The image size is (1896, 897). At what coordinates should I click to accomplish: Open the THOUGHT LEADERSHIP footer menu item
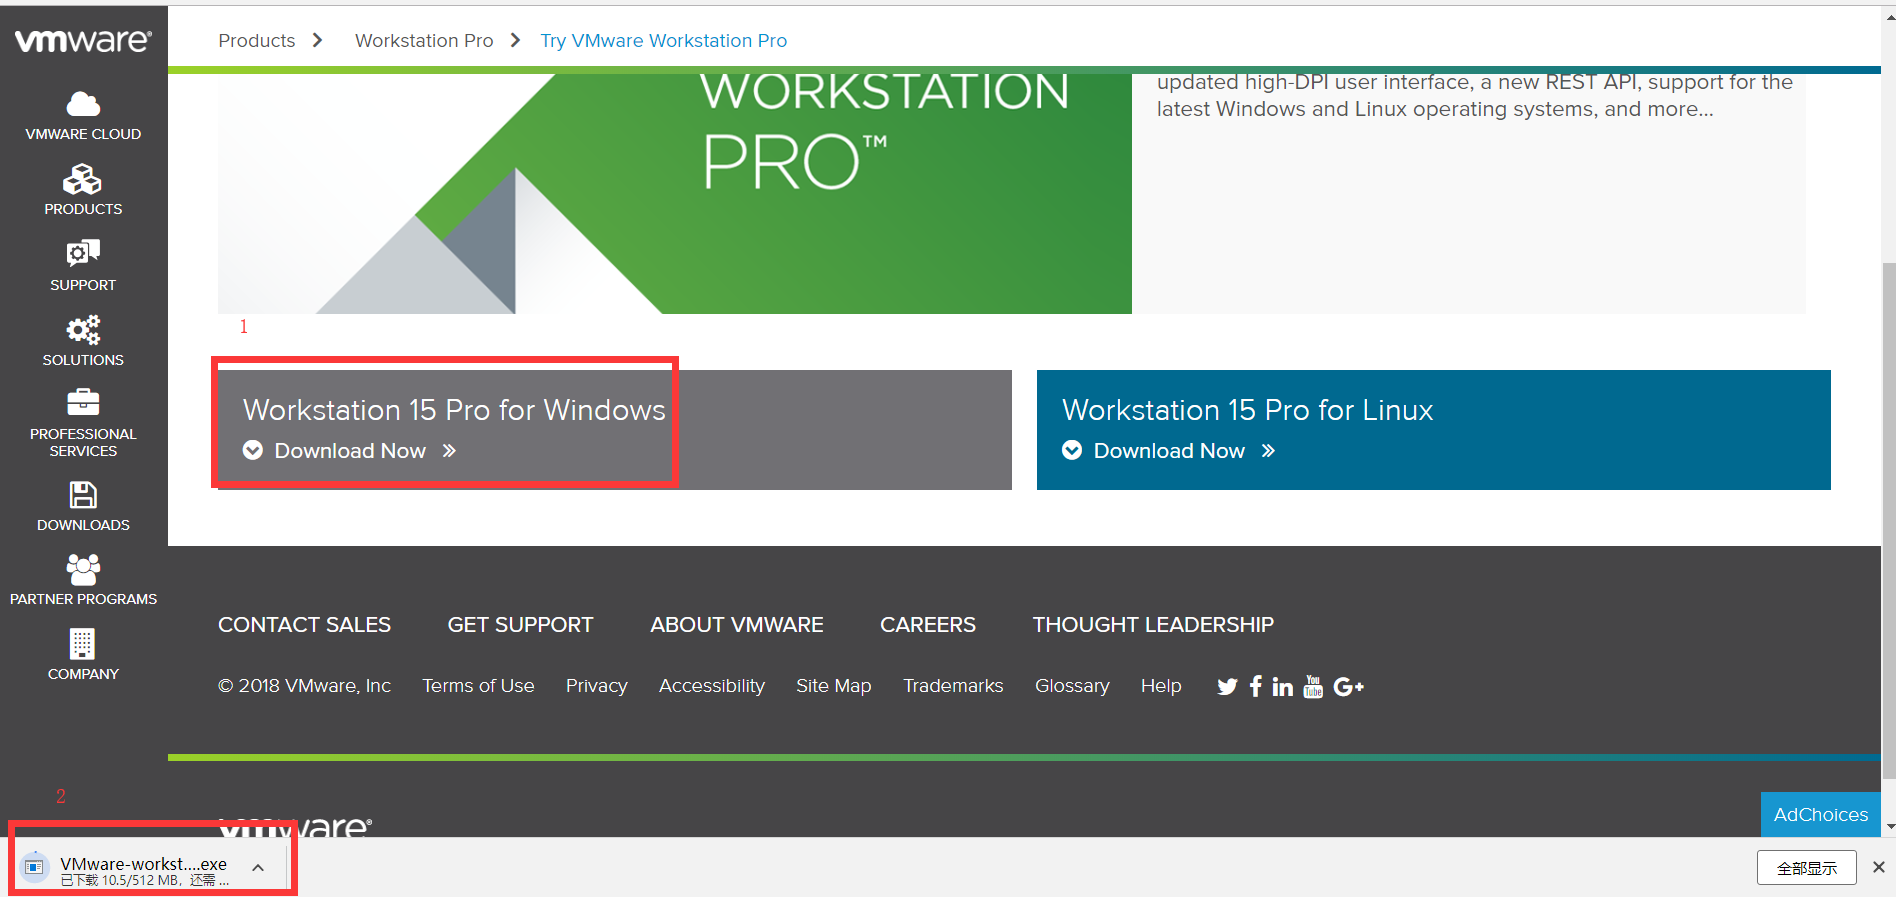tap(1153, 625)
